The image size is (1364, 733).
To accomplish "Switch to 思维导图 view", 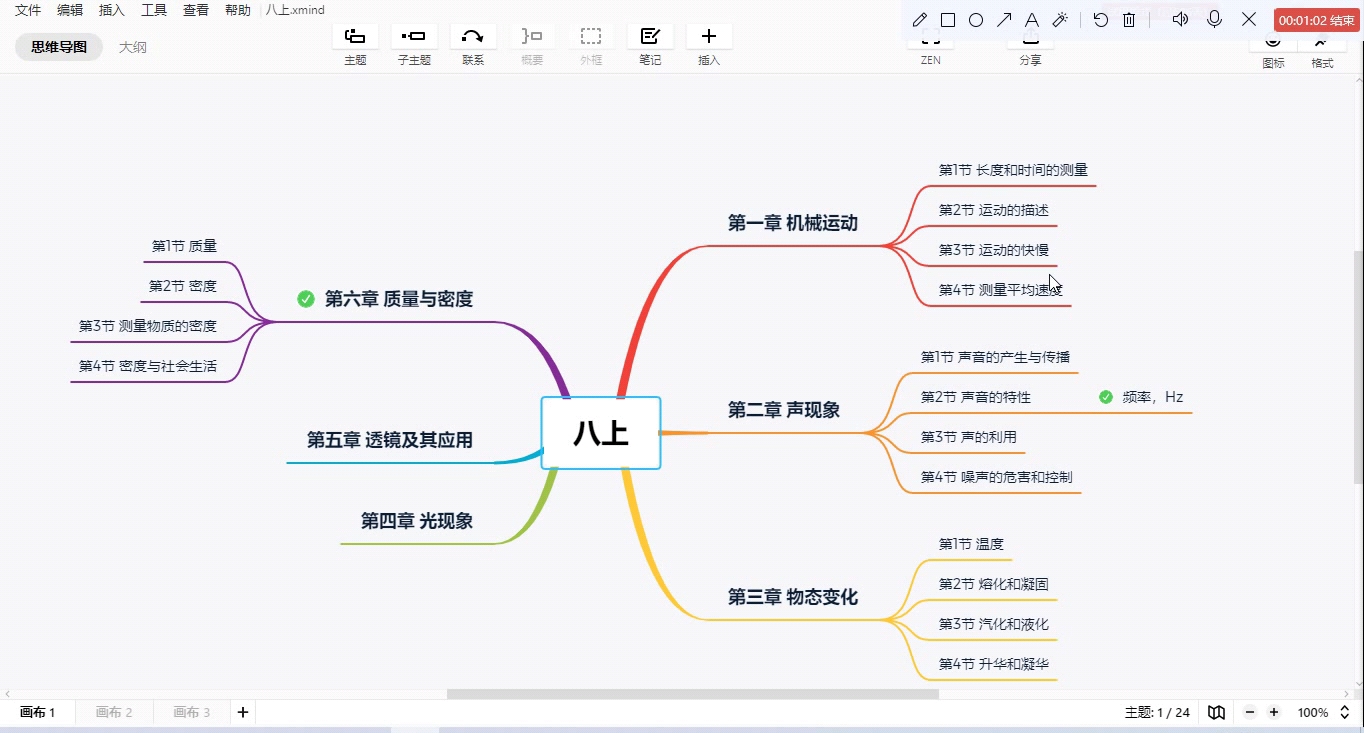I will click(x=59, y=47).
